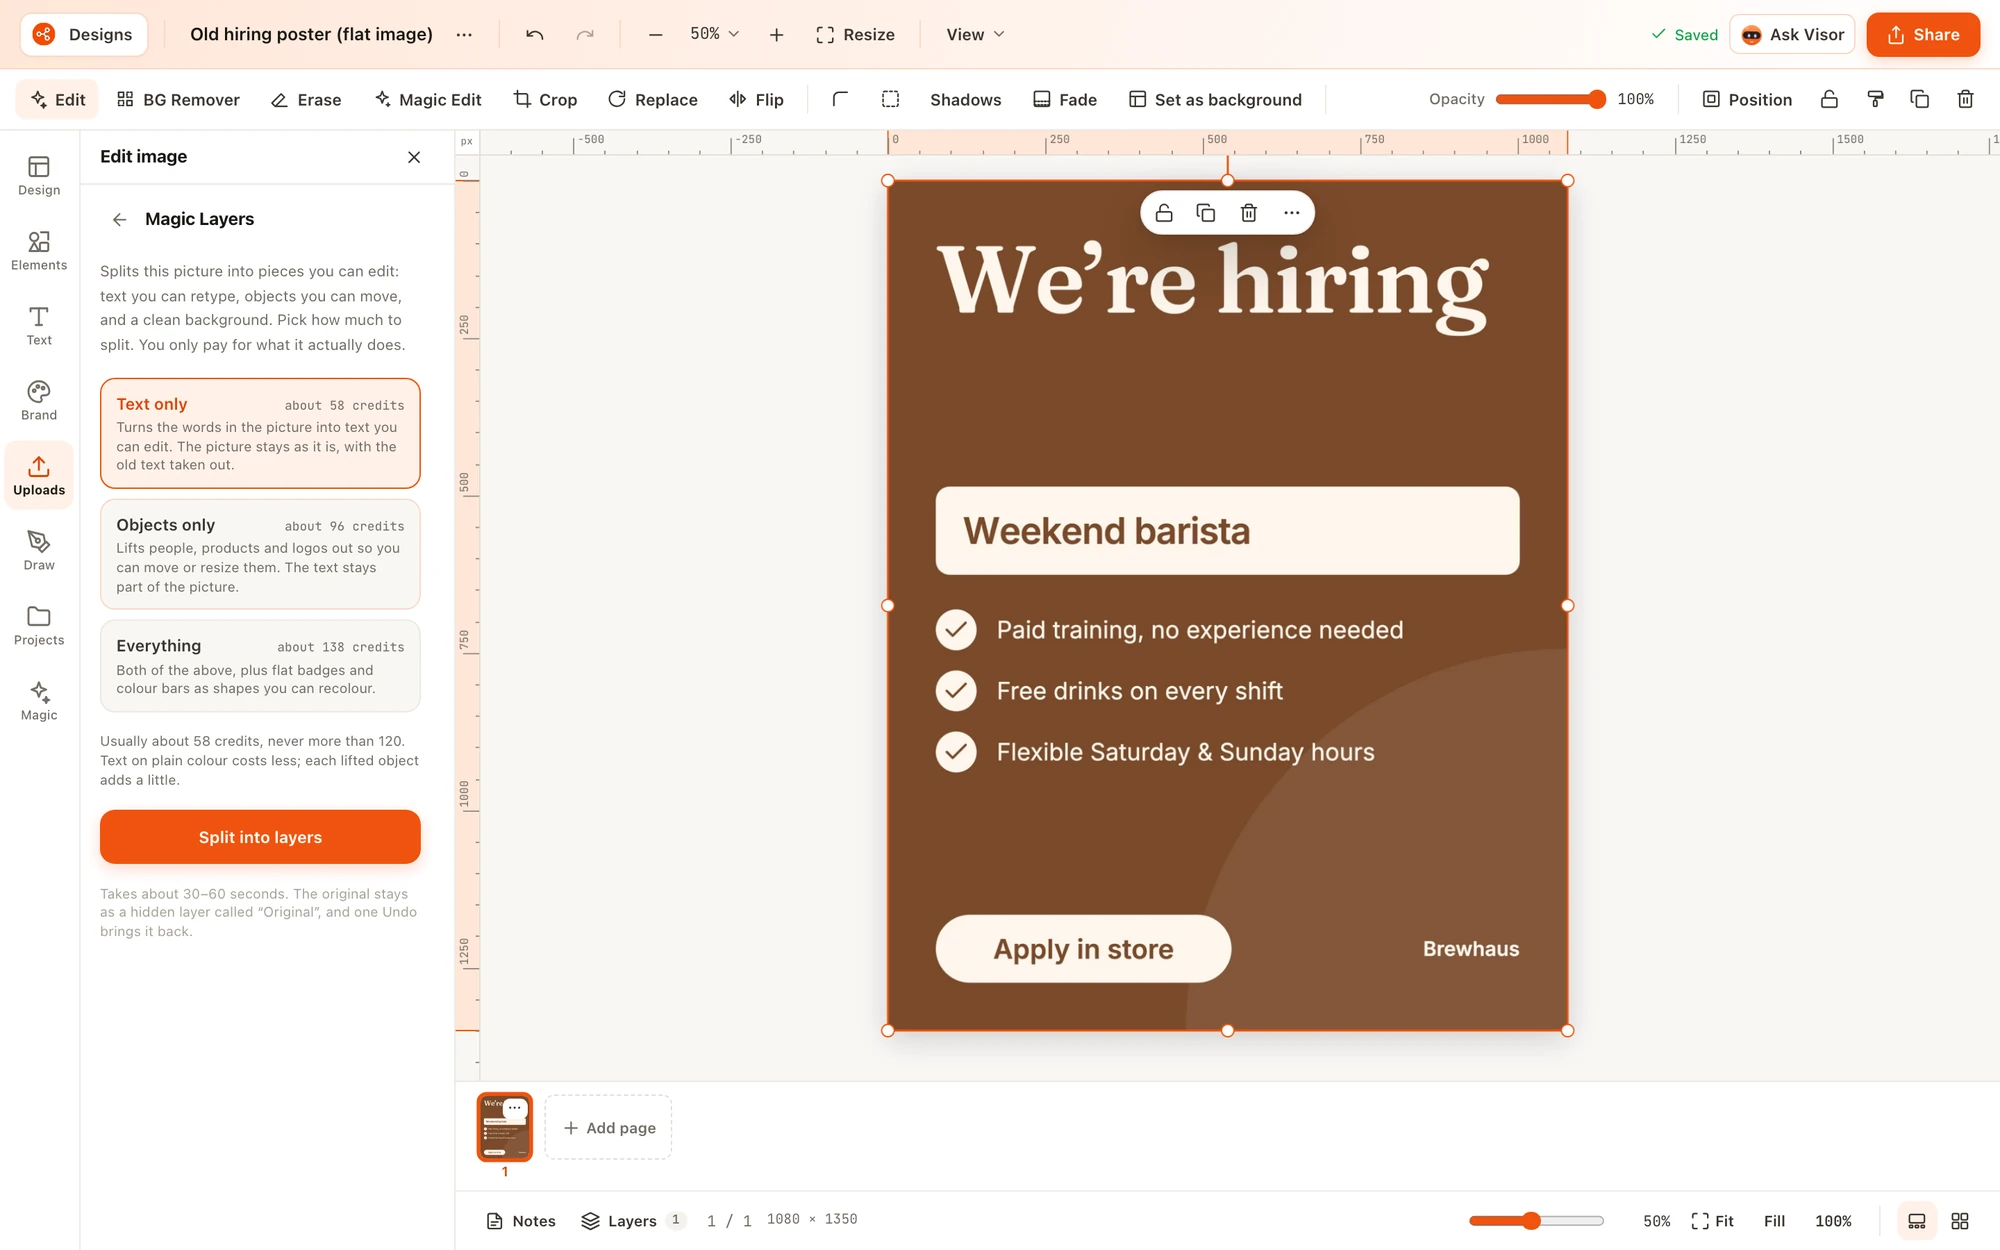Screen dimensions: 2000x1250
Task: Open the Magic sidebar panel
Action: tap(39, 701)
